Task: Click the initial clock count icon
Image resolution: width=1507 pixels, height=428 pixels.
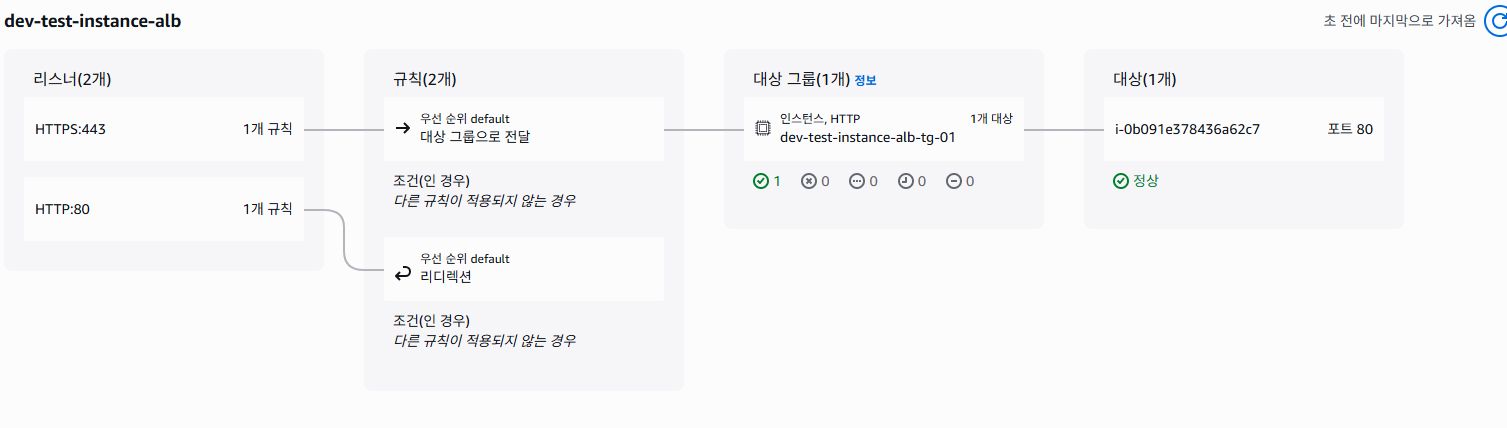Action: [905, 181]
